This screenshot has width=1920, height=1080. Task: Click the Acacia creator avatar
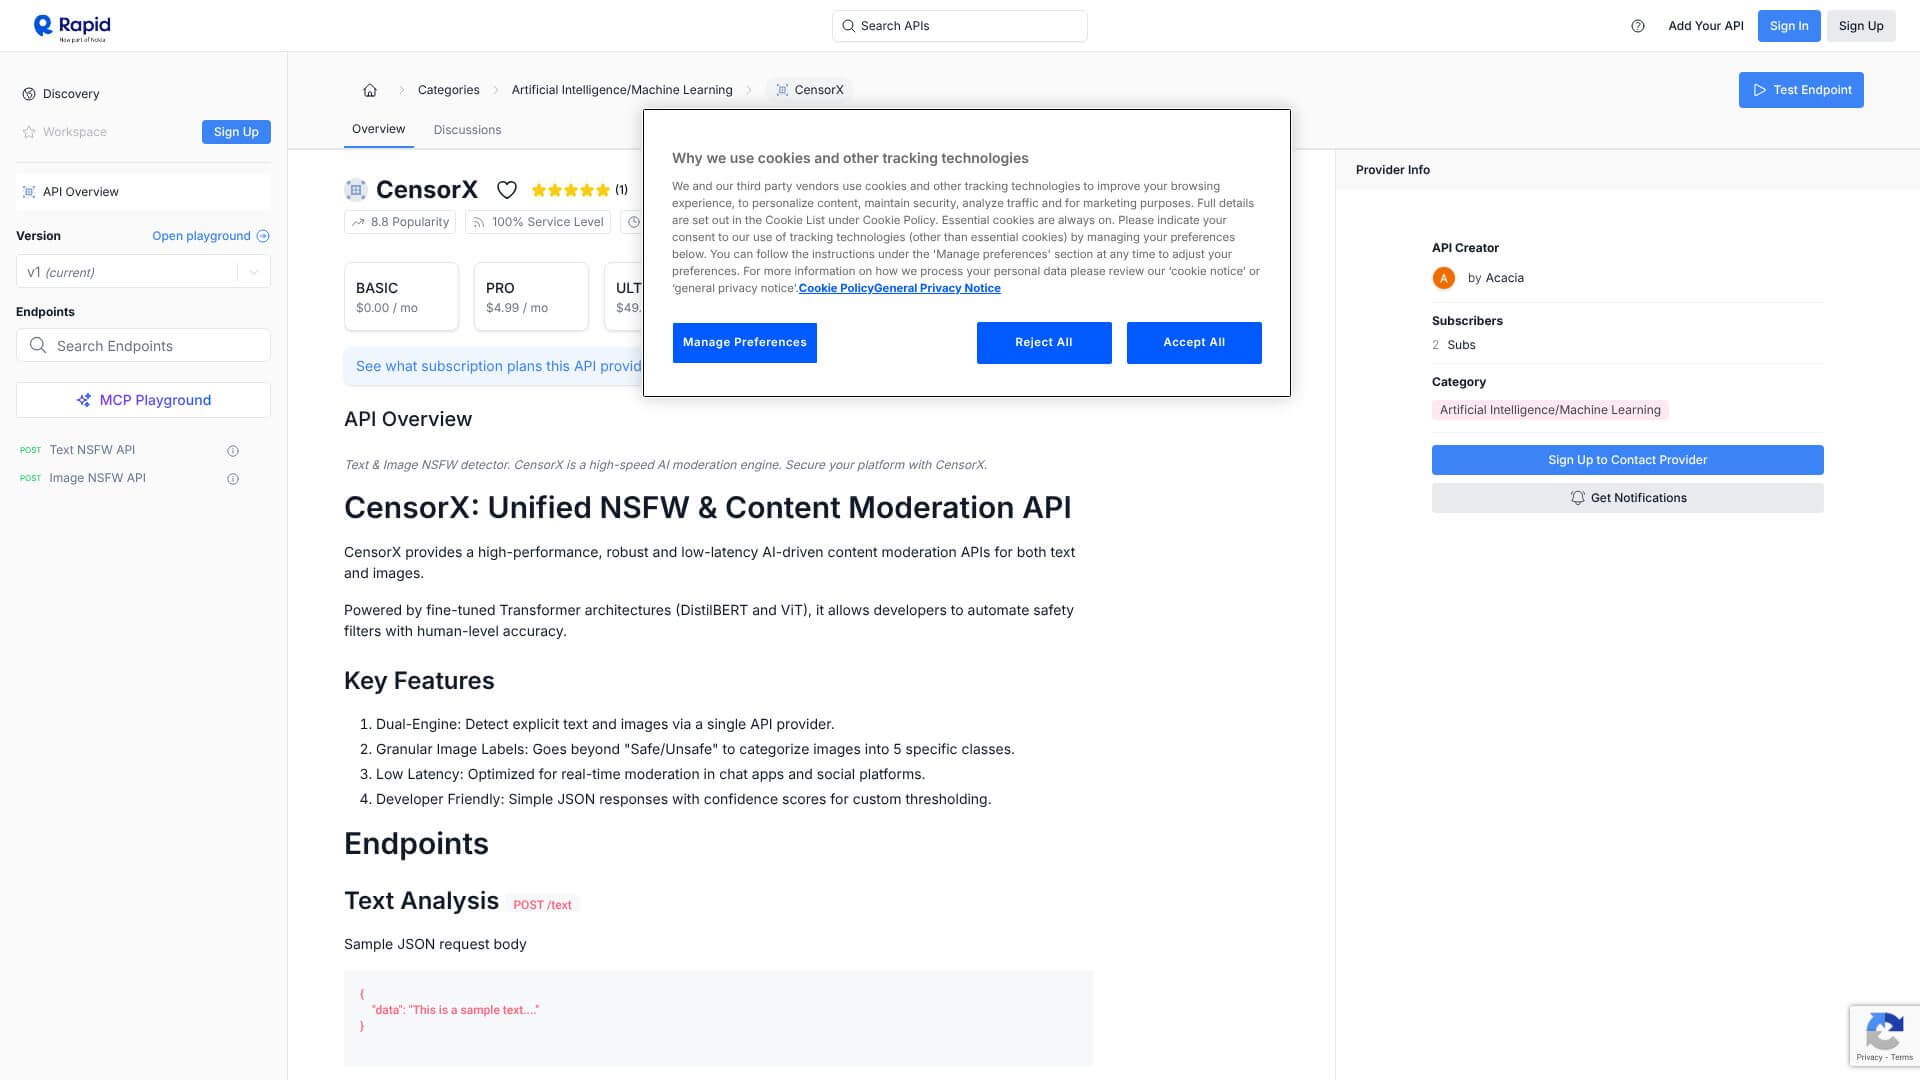point(1443,278)
